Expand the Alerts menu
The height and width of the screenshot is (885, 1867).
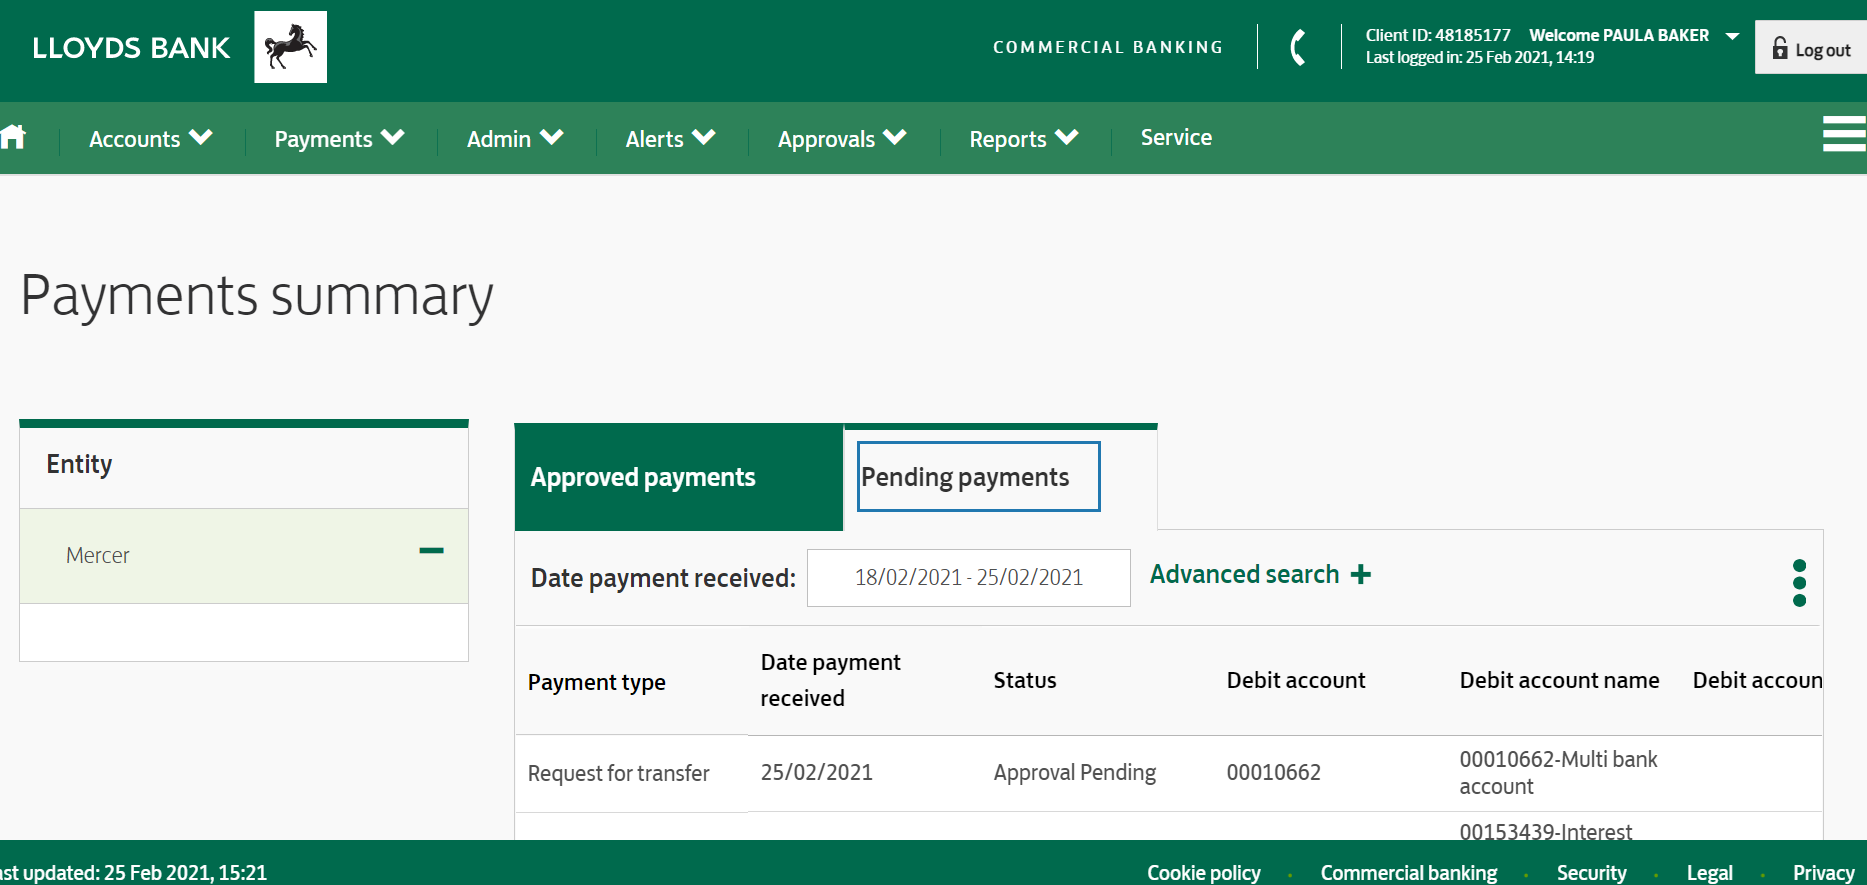[x=670, y=138]
